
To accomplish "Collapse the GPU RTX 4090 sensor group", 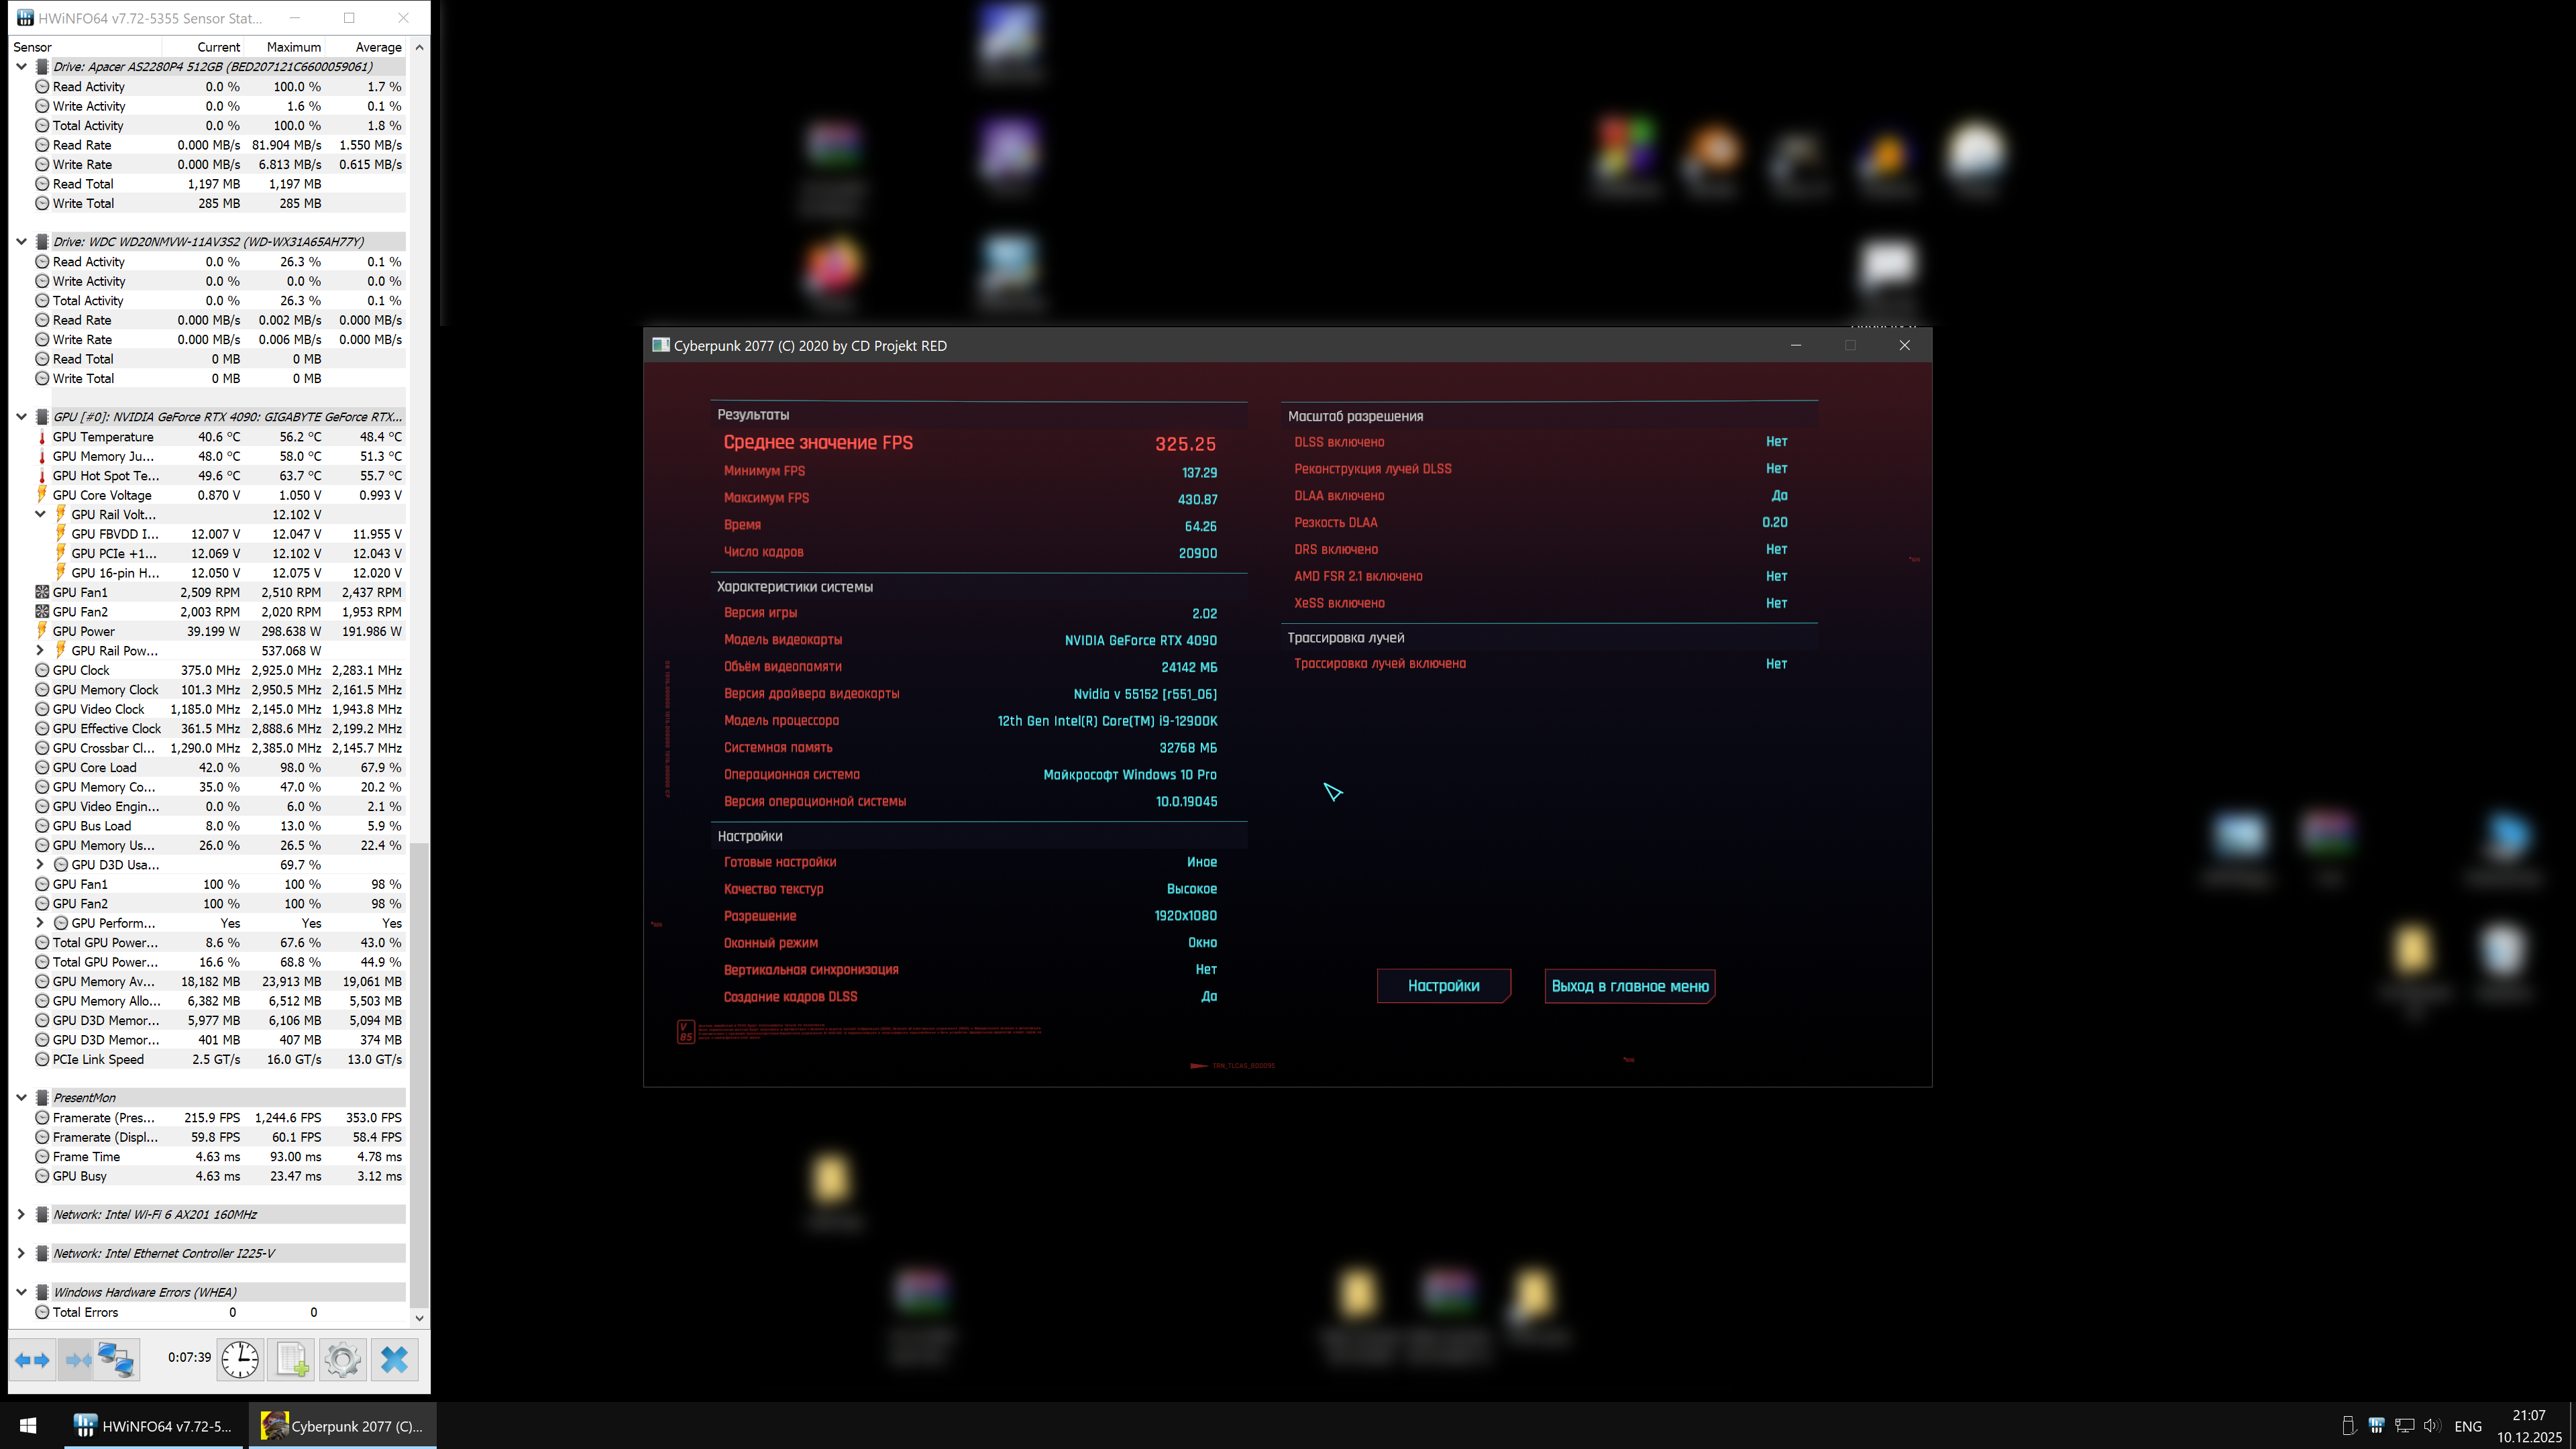I will coord(22,417).
